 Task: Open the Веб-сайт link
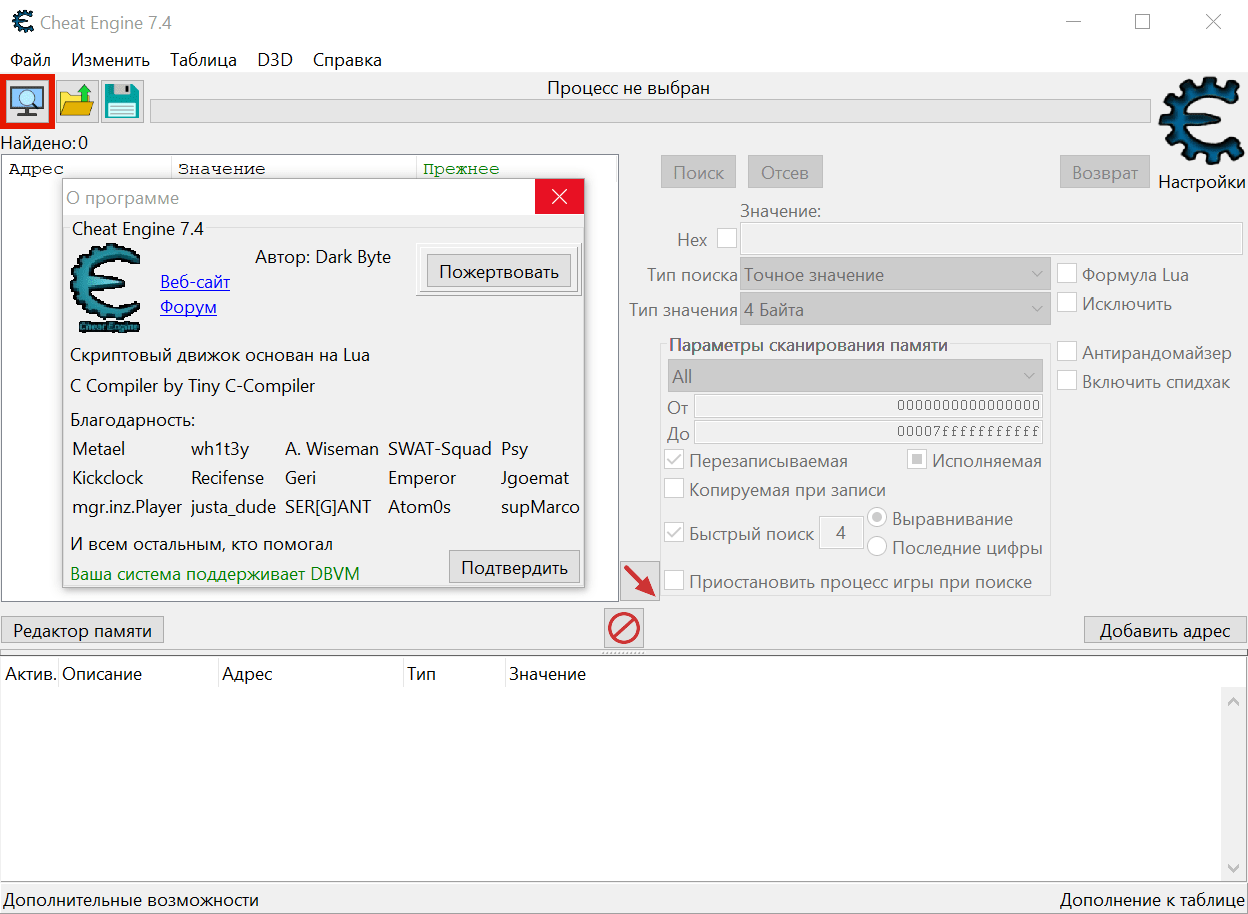(x=195, y=282)
